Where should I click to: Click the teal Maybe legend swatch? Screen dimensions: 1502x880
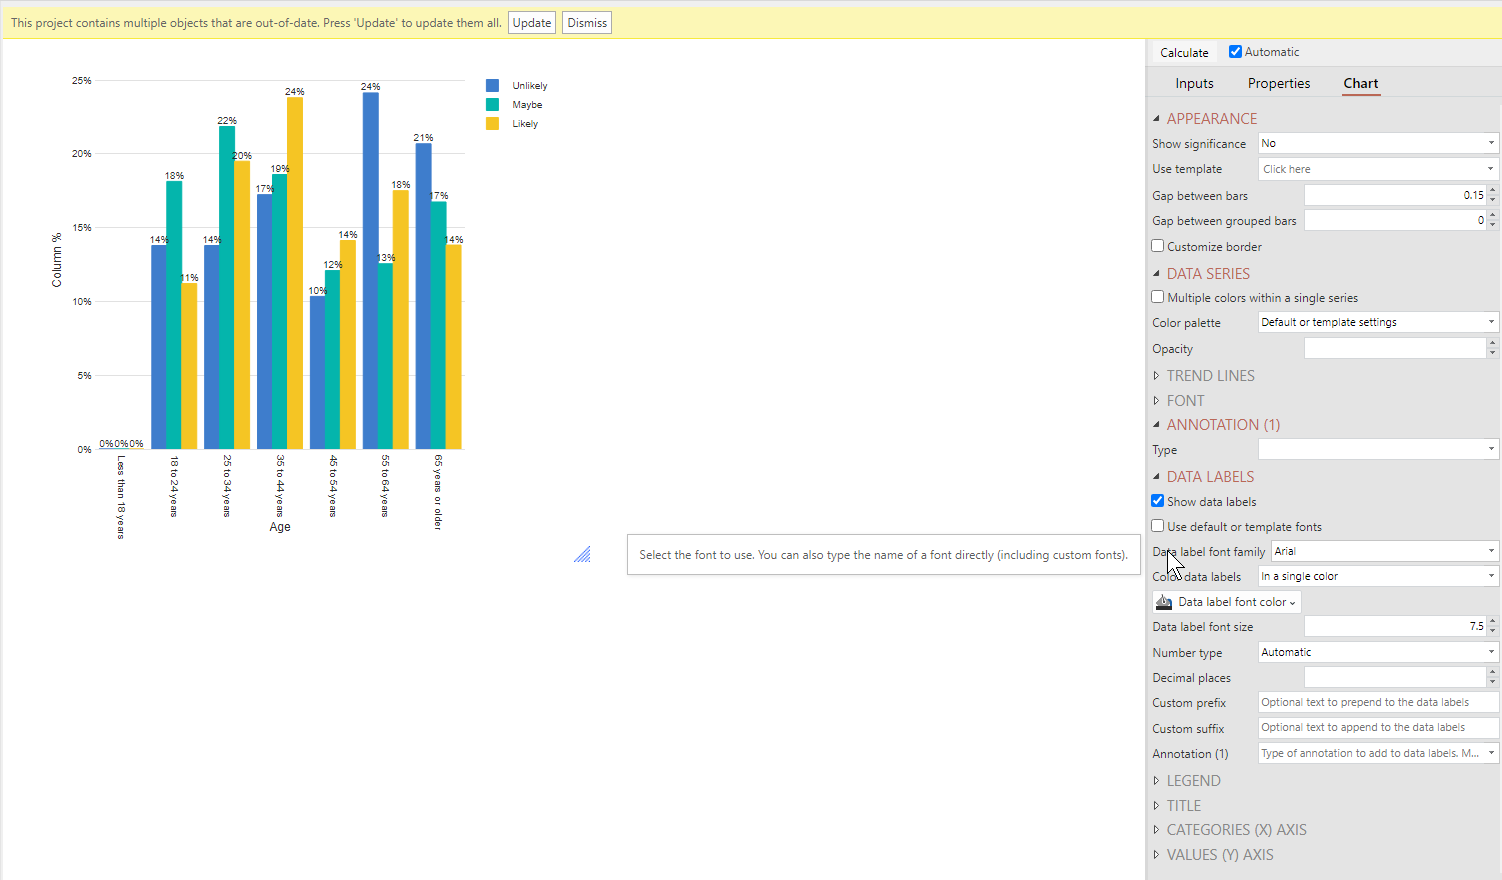(492, 105)
